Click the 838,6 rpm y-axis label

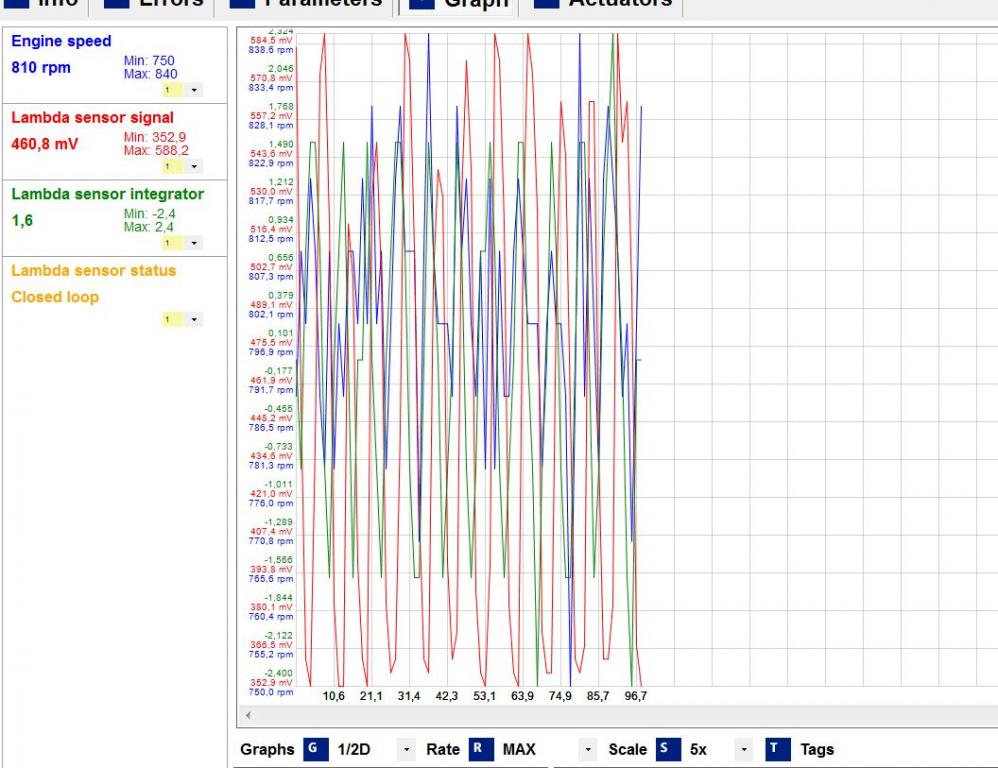pos(271,50)
